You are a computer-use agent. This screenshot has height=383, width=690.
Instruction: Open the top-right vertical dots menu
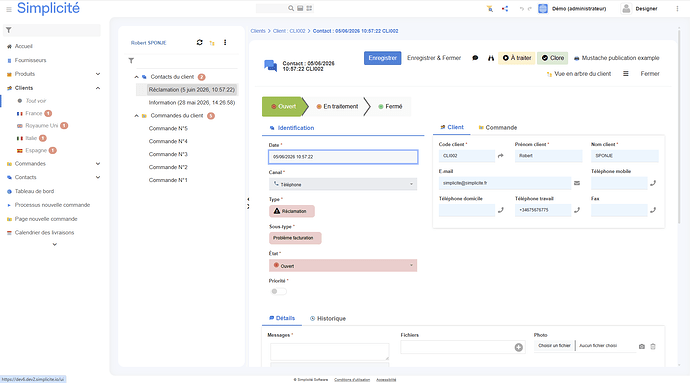click(x=677, y=8)
